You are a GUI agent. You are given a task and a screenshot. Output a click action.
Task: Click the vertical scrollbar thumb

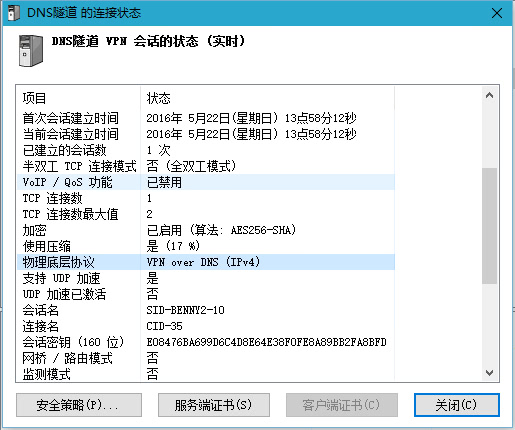coord(489,226)
